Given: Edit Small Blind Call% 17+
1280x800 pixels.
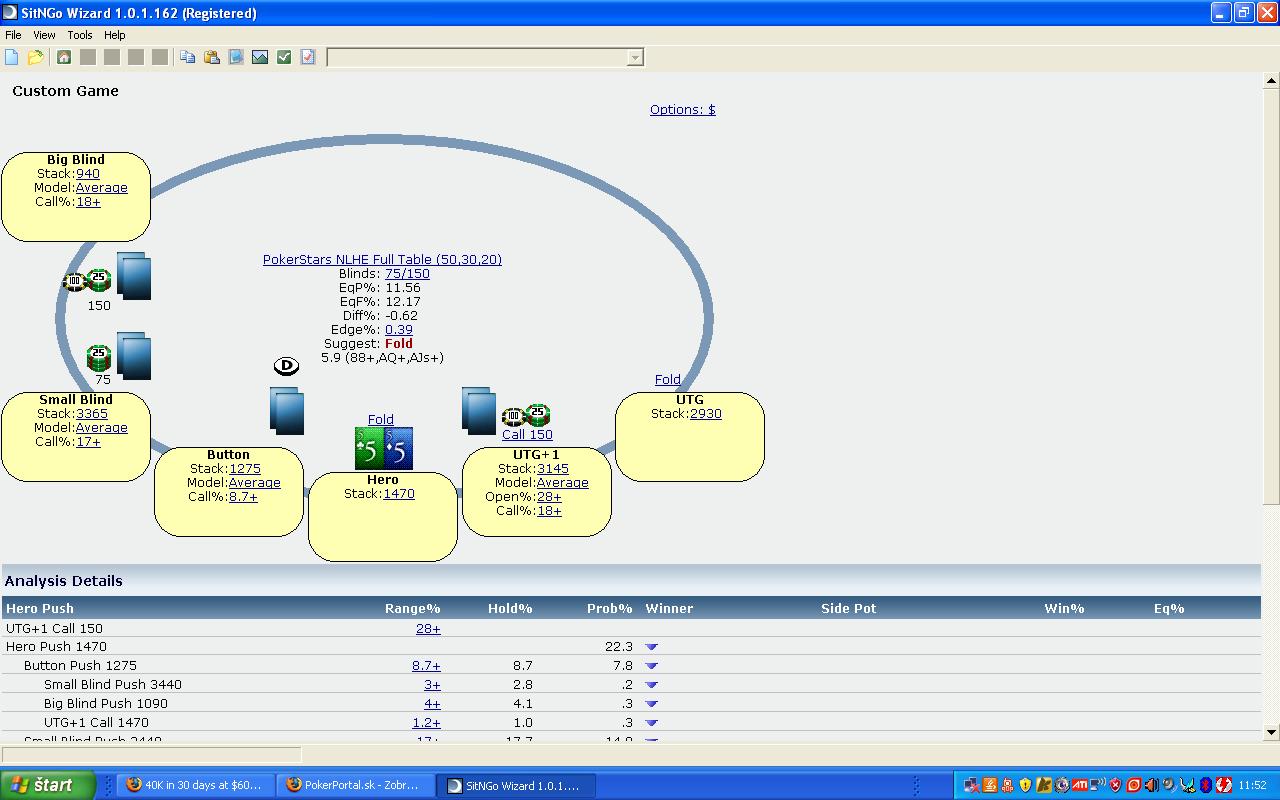Looking at the screenshot, I should (88, 441).
